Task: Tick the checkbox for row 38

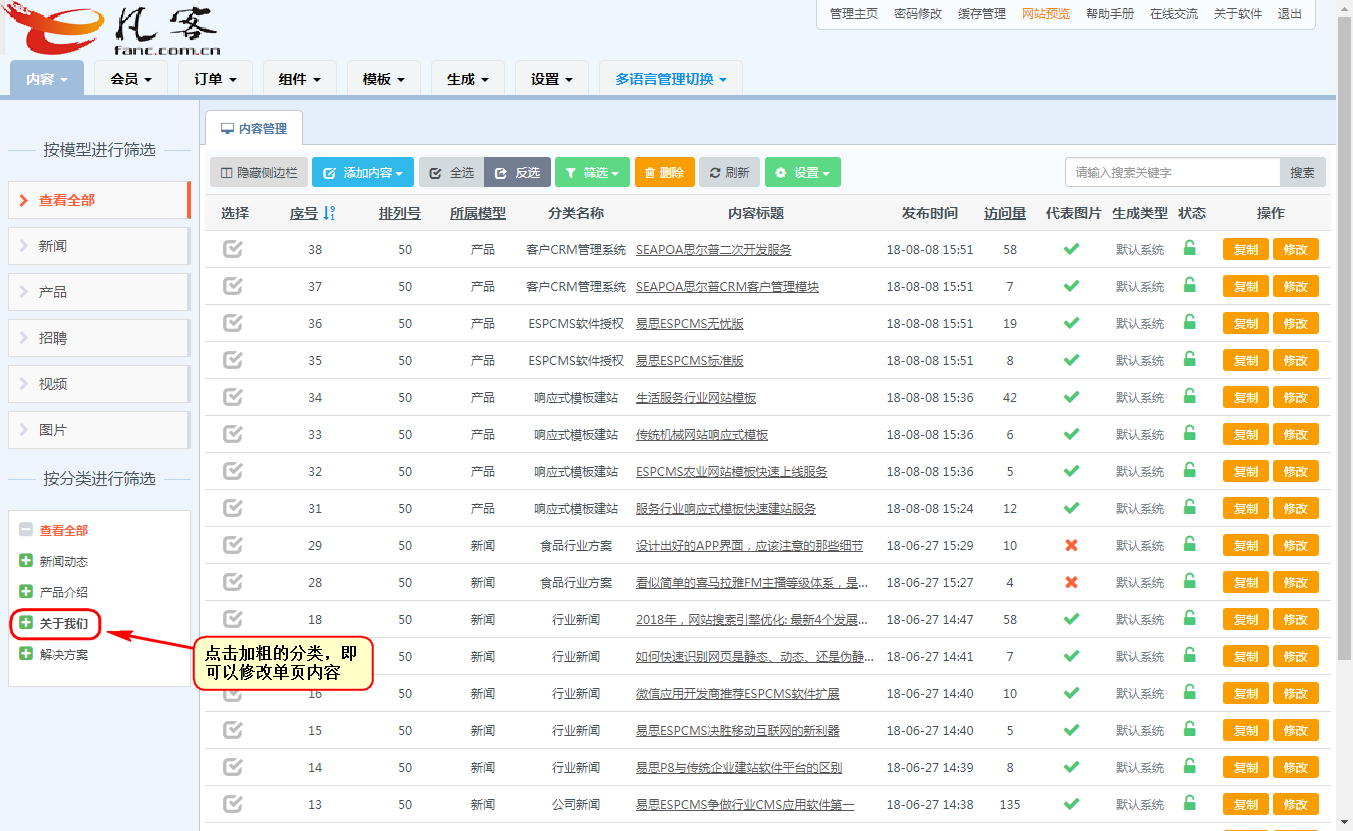Action: (233, 249)
